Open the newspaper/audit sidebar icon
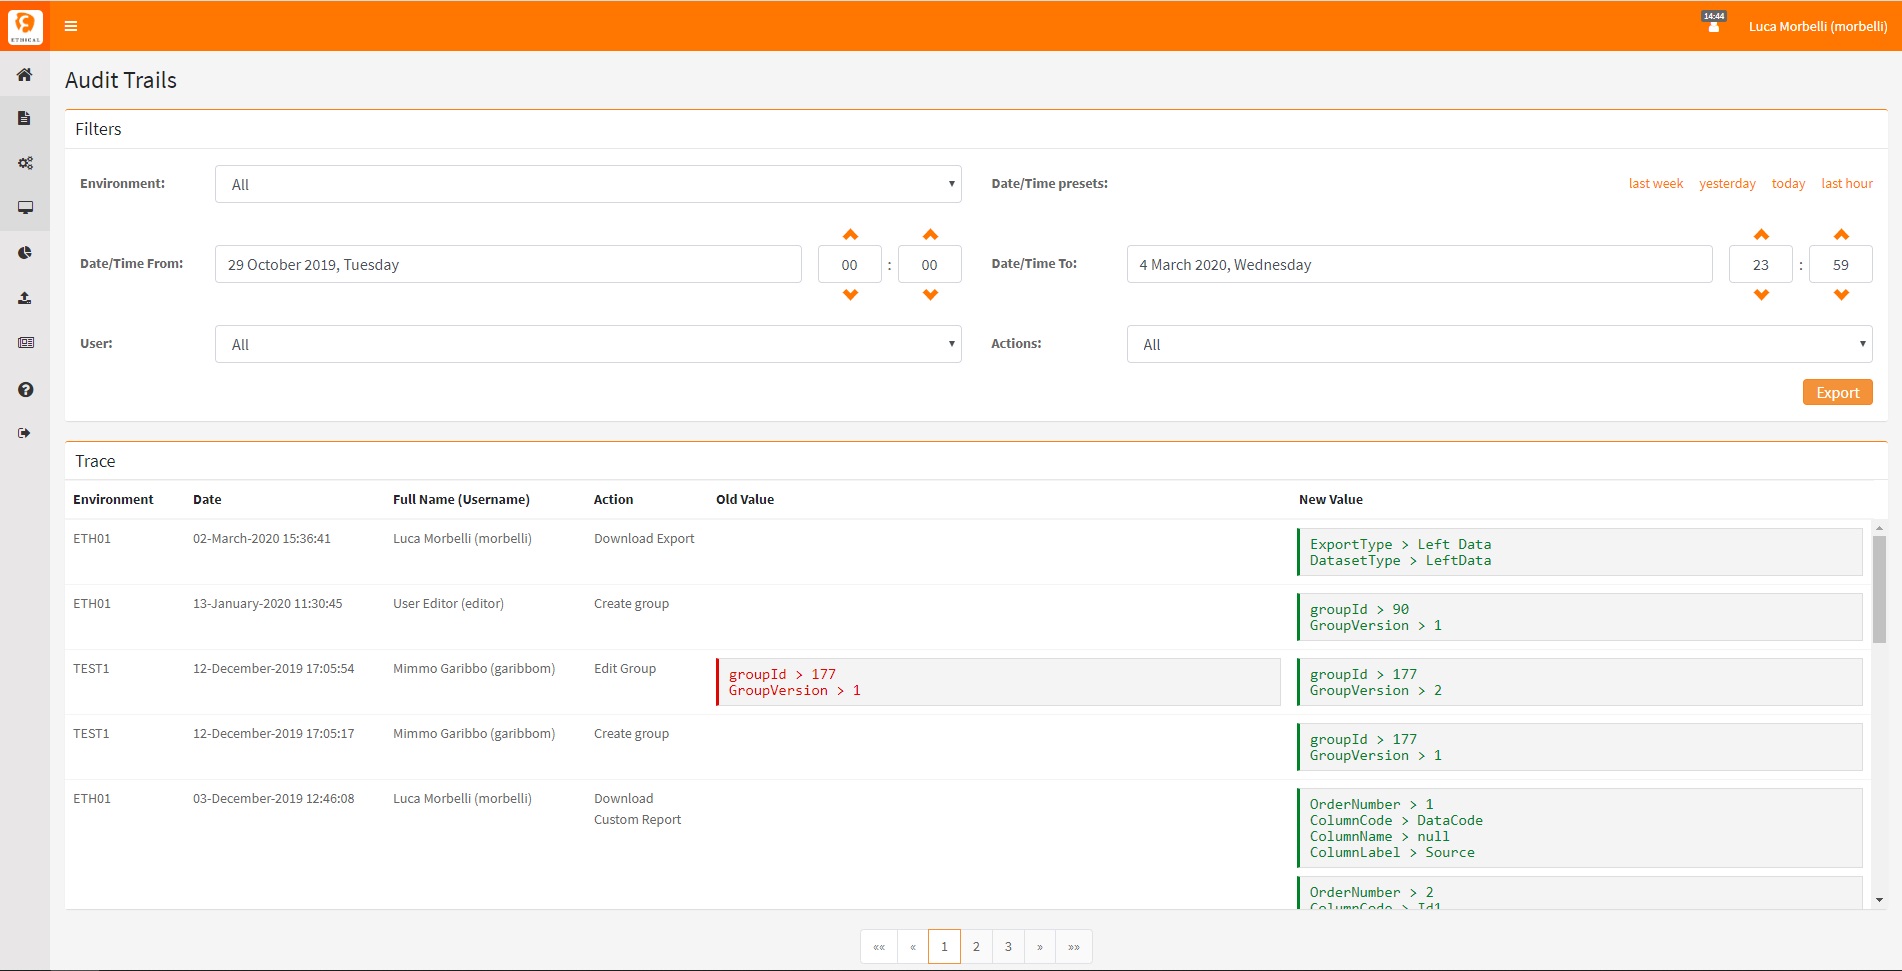1902x971 pixels. (25, 342)
